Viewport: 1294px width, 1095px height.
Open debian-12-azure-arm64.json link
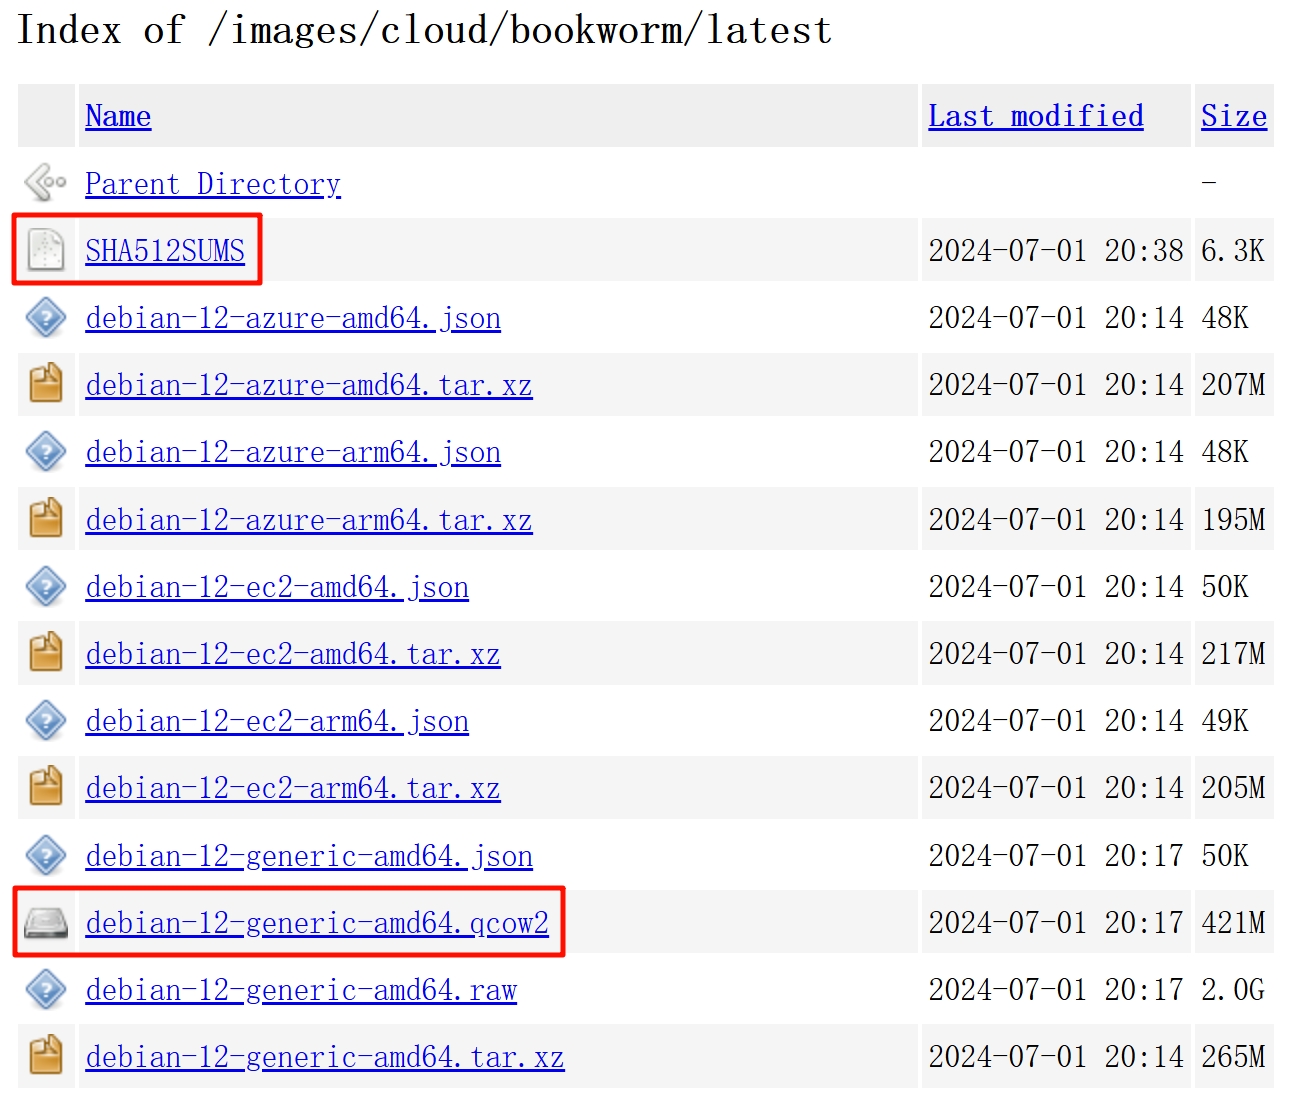(293, 452)
